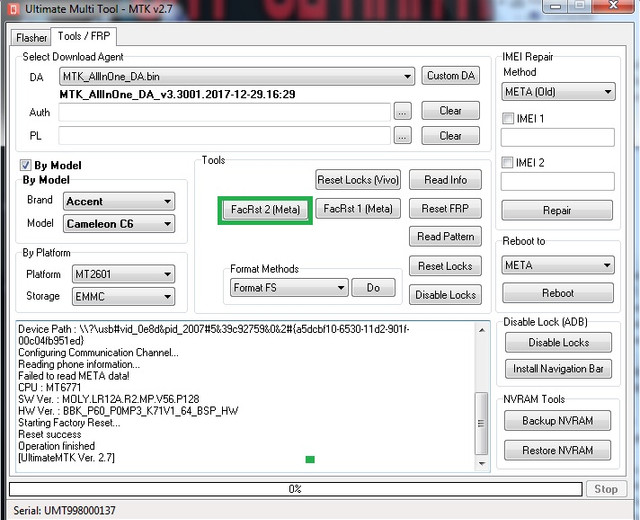The height and width of the screenshot is (520, 640).
Task: Click the Ultimate Multi Tool title bar icon
Action: (13, 9)
